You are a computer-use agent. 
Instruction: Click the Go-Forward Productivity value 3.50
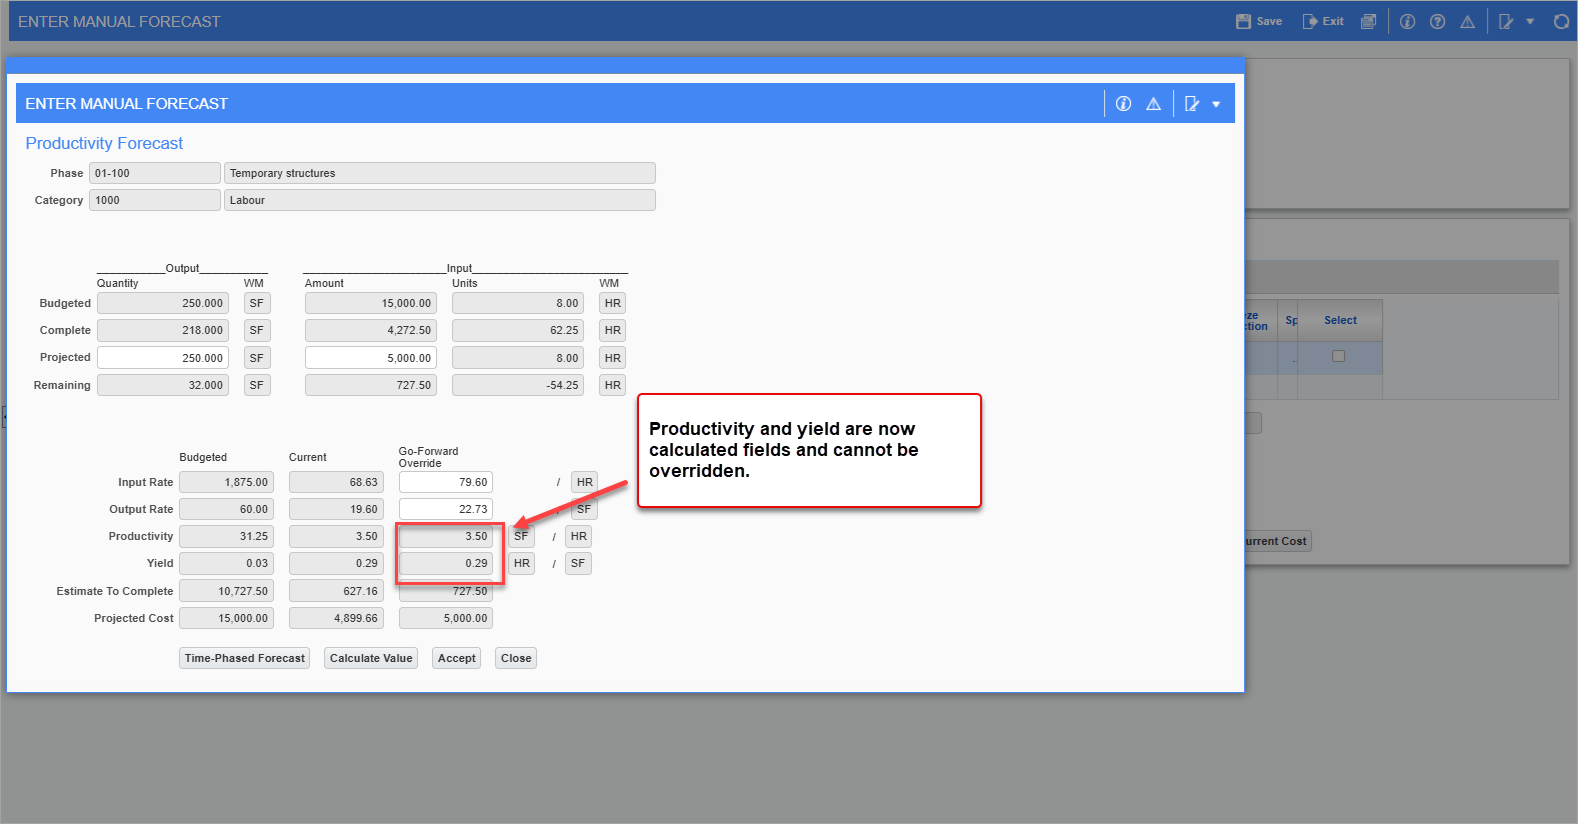click(x=446, y=536)
